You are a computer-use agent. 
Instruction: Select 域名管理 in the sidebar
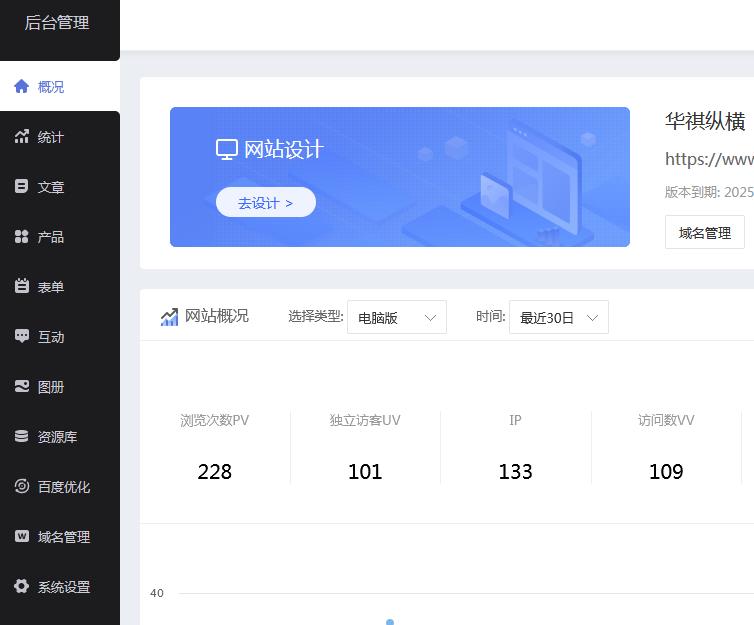[x=60, y=537]
